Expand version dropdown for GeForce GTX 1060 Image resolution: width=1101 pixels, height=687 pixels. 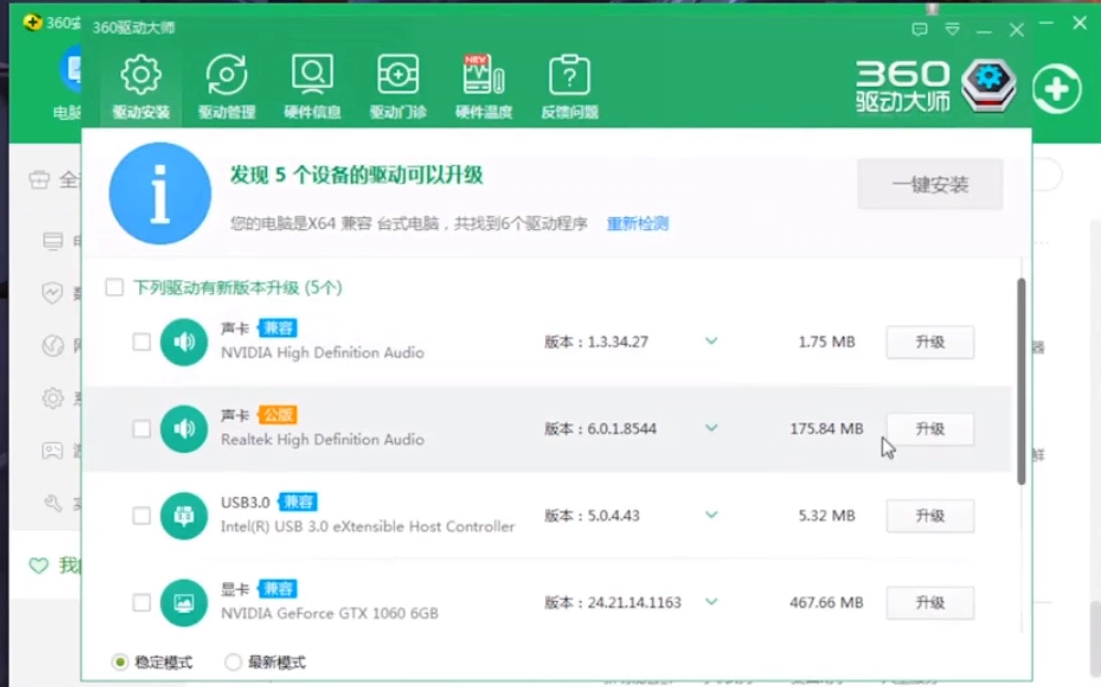(711, 603)
